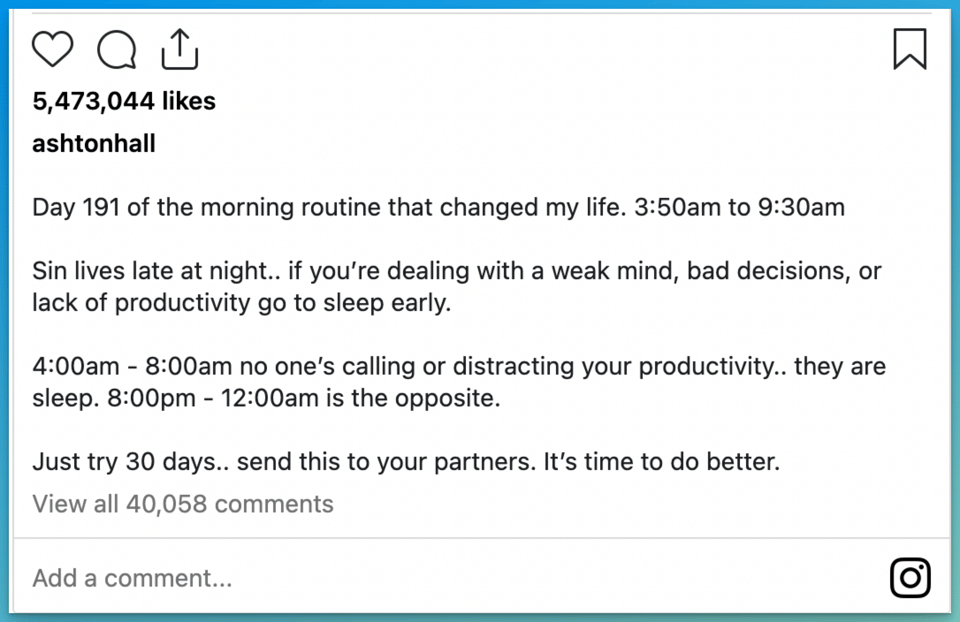The image size is (960, 622).
Task: Click the "3:50am to 9:30am" time text
Action: pos(739,208)
